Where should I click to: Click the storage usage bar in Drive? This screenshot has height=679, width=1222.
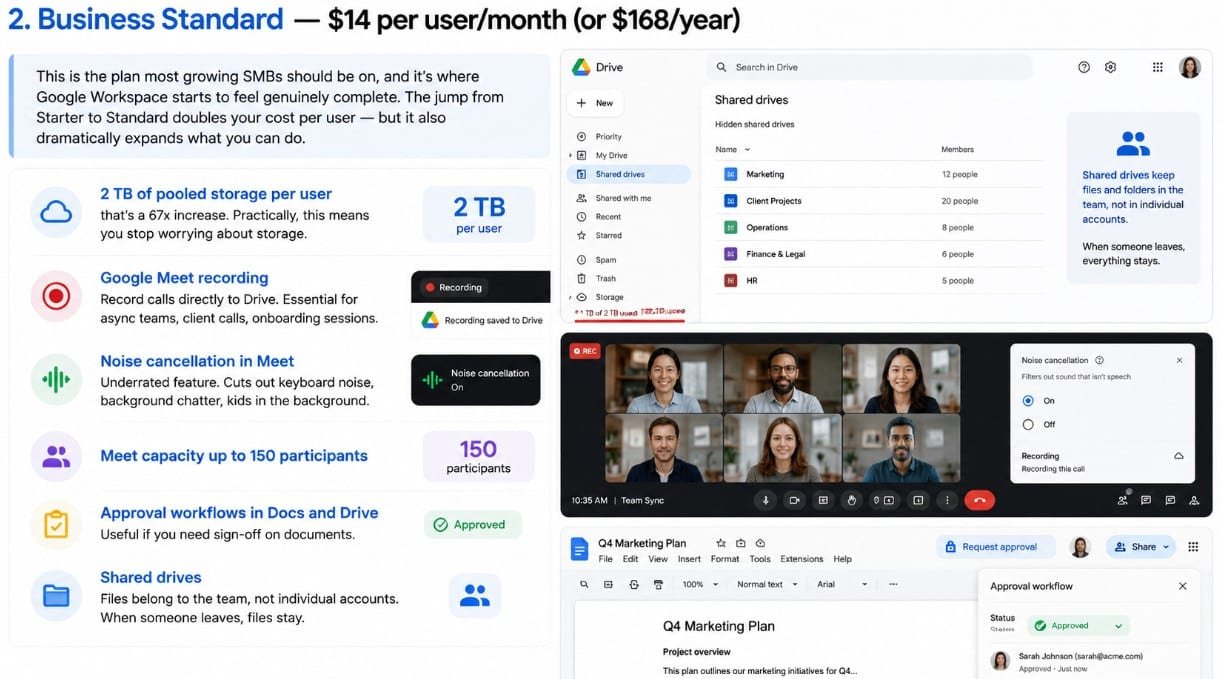click(x=632, y=323)
